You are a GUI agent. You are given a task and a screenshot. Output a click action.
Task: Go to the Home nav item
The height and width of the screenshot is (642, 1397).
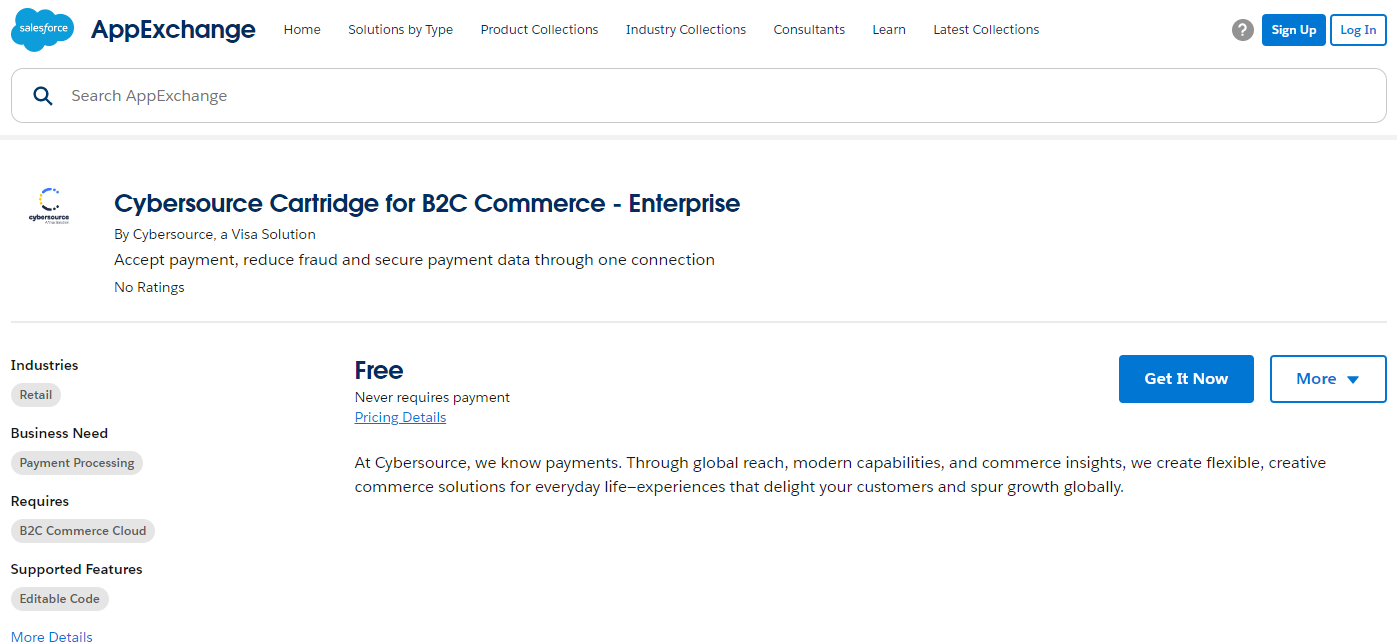(x=302, y=30)
